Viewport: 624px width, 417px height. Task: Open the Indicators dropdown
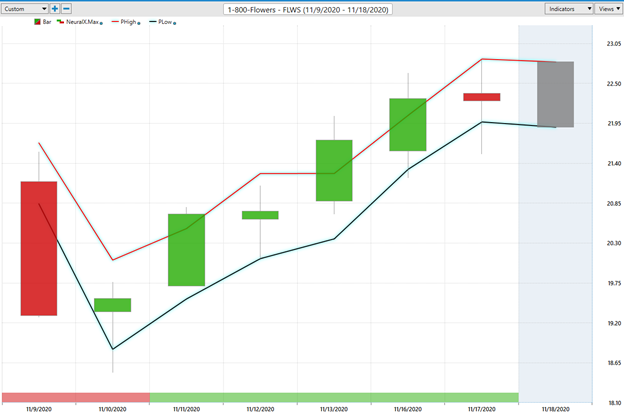coord(569,9)
